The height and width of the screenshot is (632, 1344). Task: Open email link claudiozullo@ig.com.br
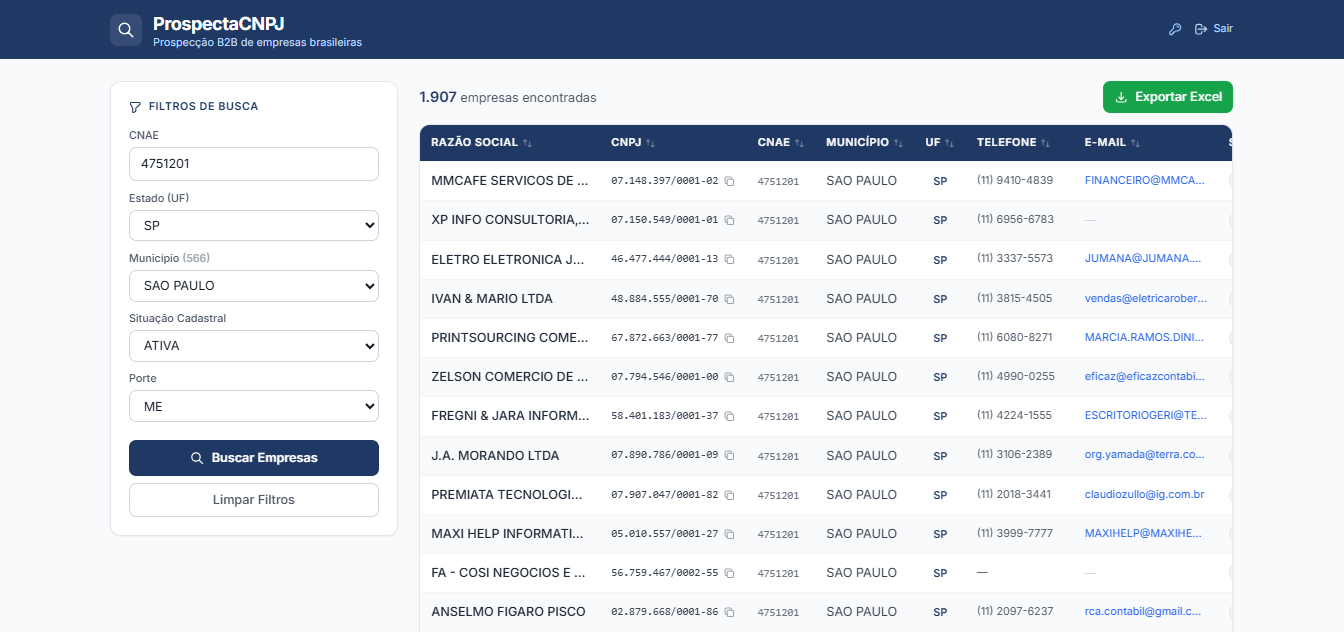1144,494
